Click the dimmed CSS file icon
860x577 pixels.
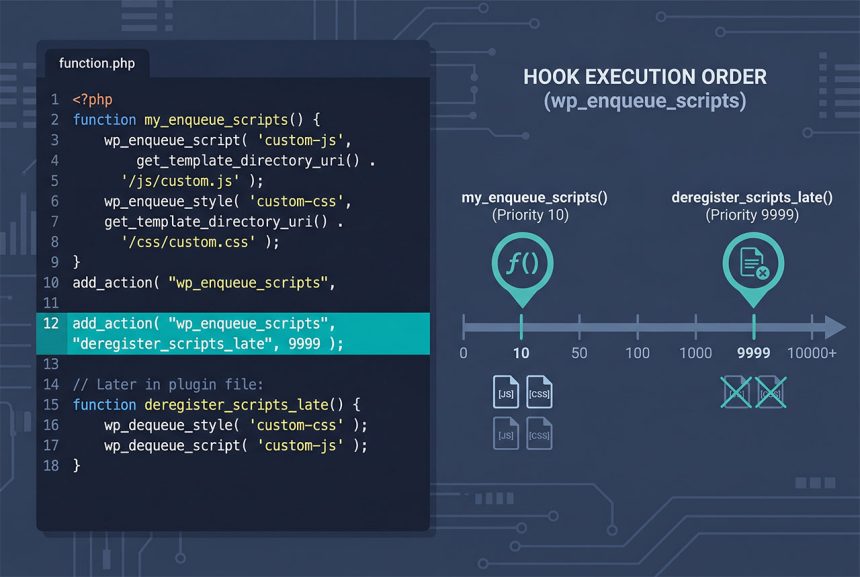point(539,433)
